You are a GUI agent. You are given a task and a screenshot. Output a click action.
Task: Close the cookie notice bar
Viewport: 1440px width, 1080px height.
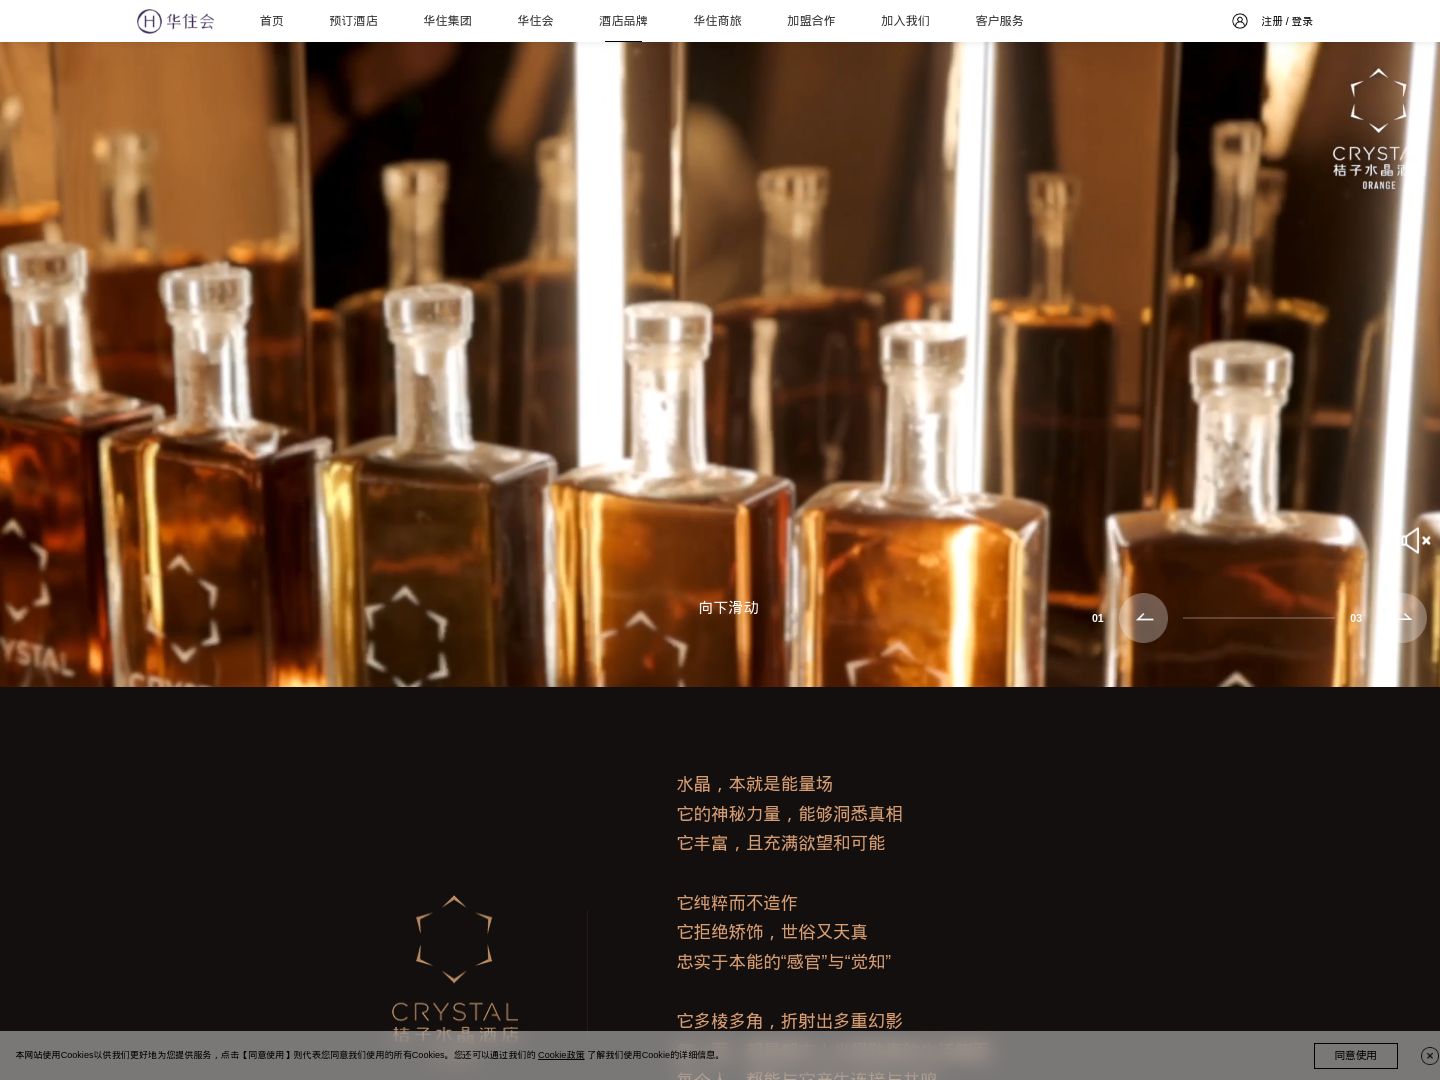(x=1429, y=1055)
